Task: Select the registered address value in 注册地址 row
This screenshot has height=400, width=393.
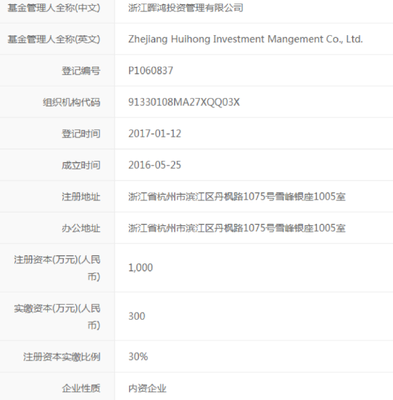Action: click(237, 197)
